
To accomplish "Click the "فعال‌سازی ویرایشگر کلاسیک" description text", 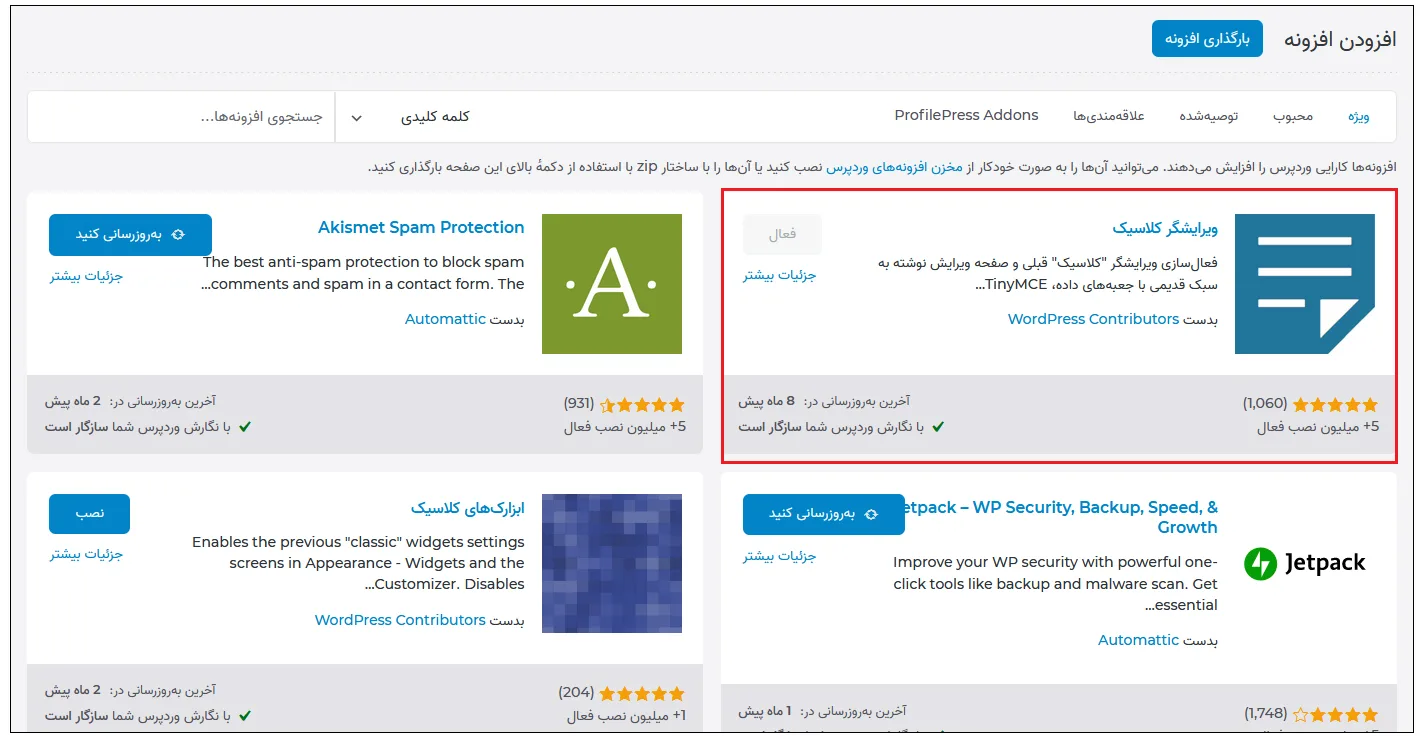I will [1048, 274].
